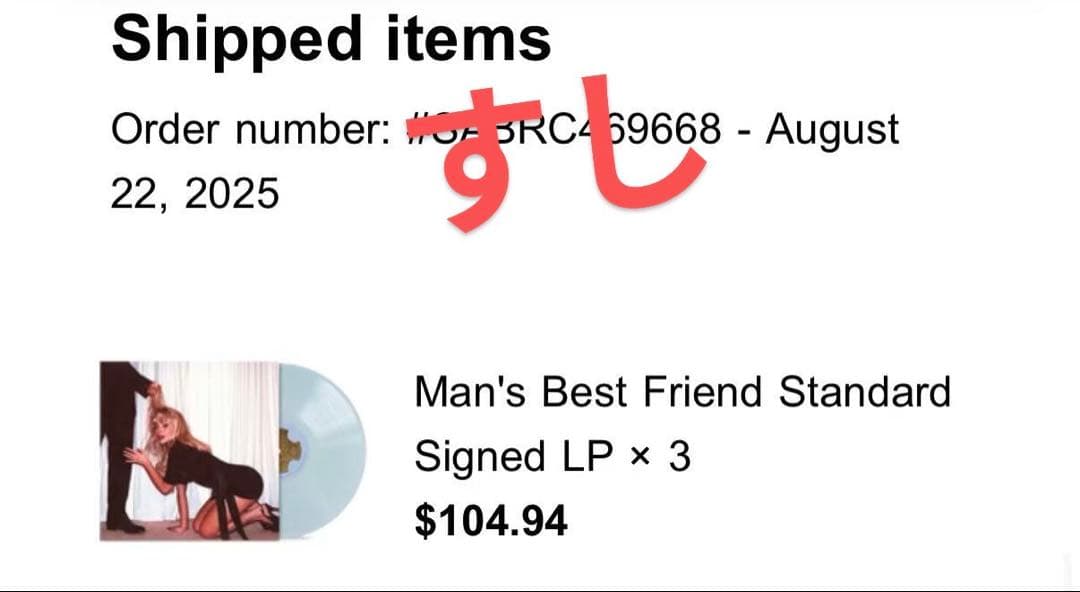Click the word August in the order date

[833, 130]
